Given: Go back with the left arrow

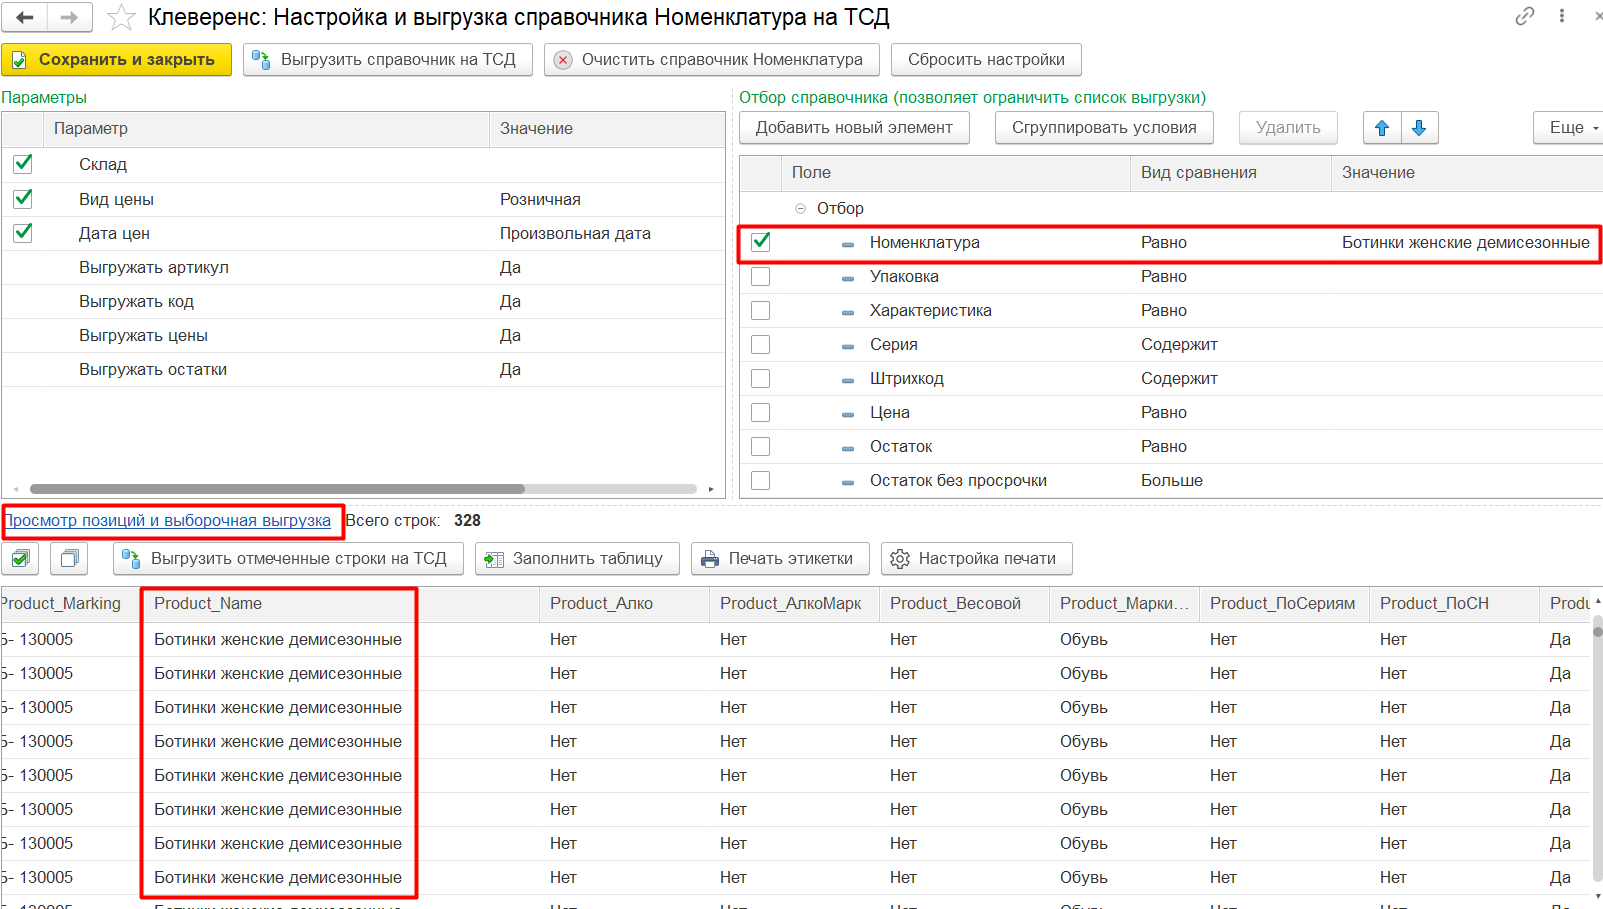Looking at the screenshot, I should (x=25, y=17).
